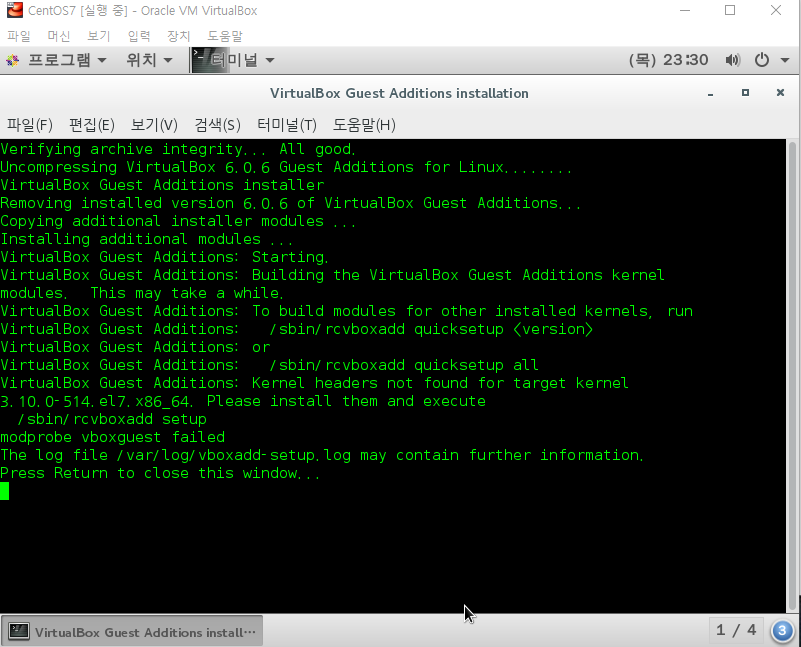Open terminal 파일(F) menu
The width and height of the screenshot is (801, 647).
point(30,125)
